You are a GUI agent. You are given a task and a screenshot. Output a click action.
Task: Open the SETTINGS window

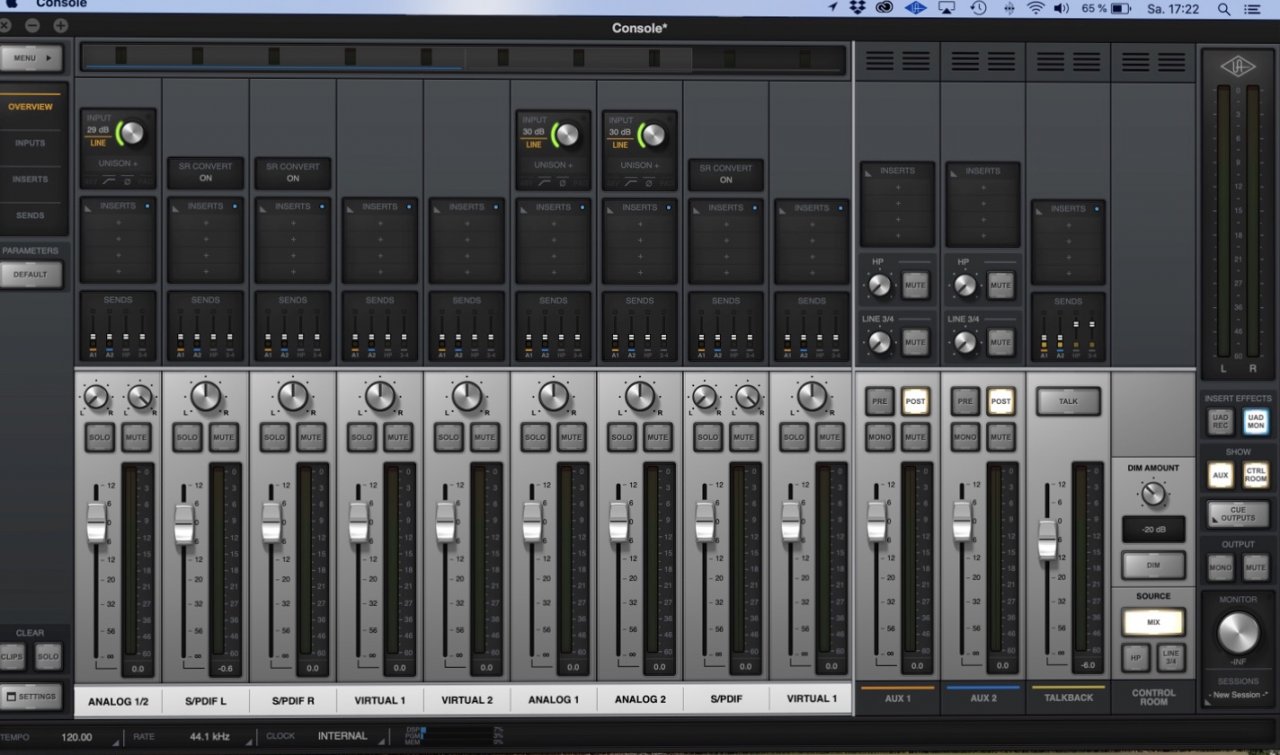click(x=31, y=696)
